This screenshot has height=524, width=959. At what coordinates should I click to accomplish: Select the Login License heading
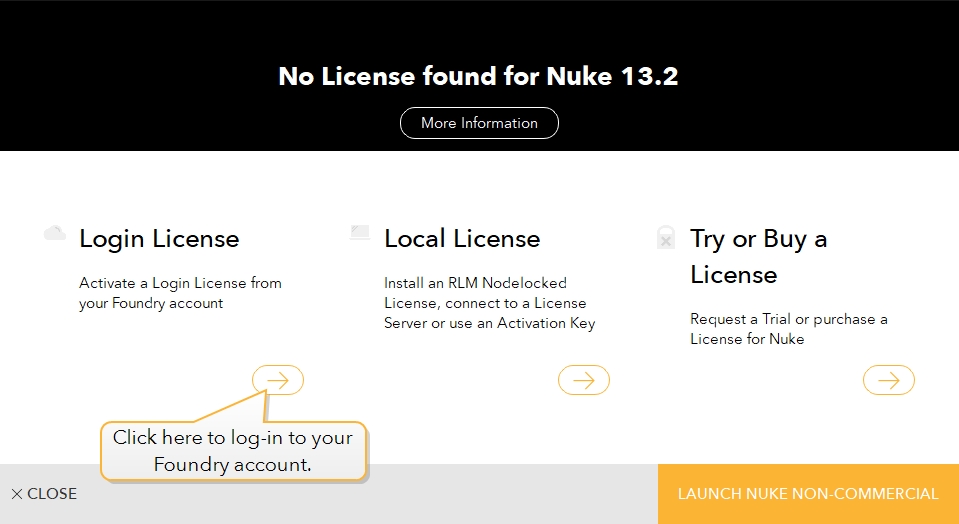(159, 239)
